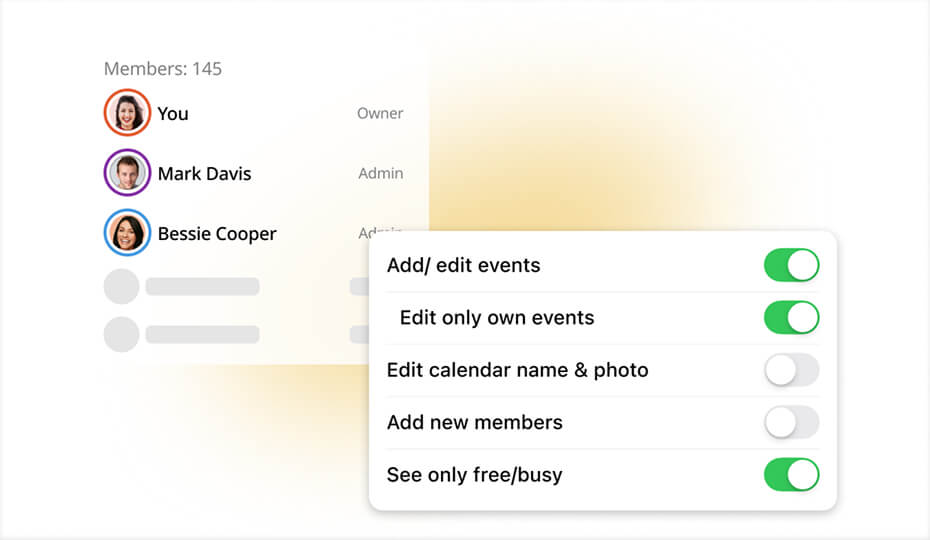Click the first gray placeholder name bar
Image resolution: width=930 pixels, height=540 pixels.
coord(202,287)
